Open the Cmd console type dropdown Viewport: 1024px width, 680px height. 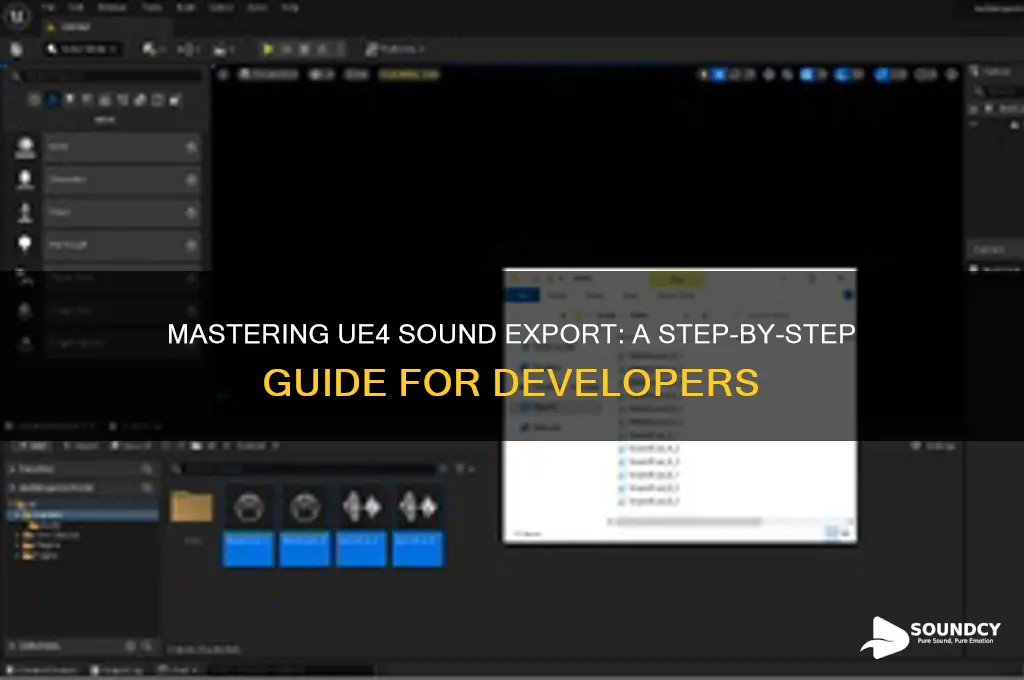[x=179, y=670]
